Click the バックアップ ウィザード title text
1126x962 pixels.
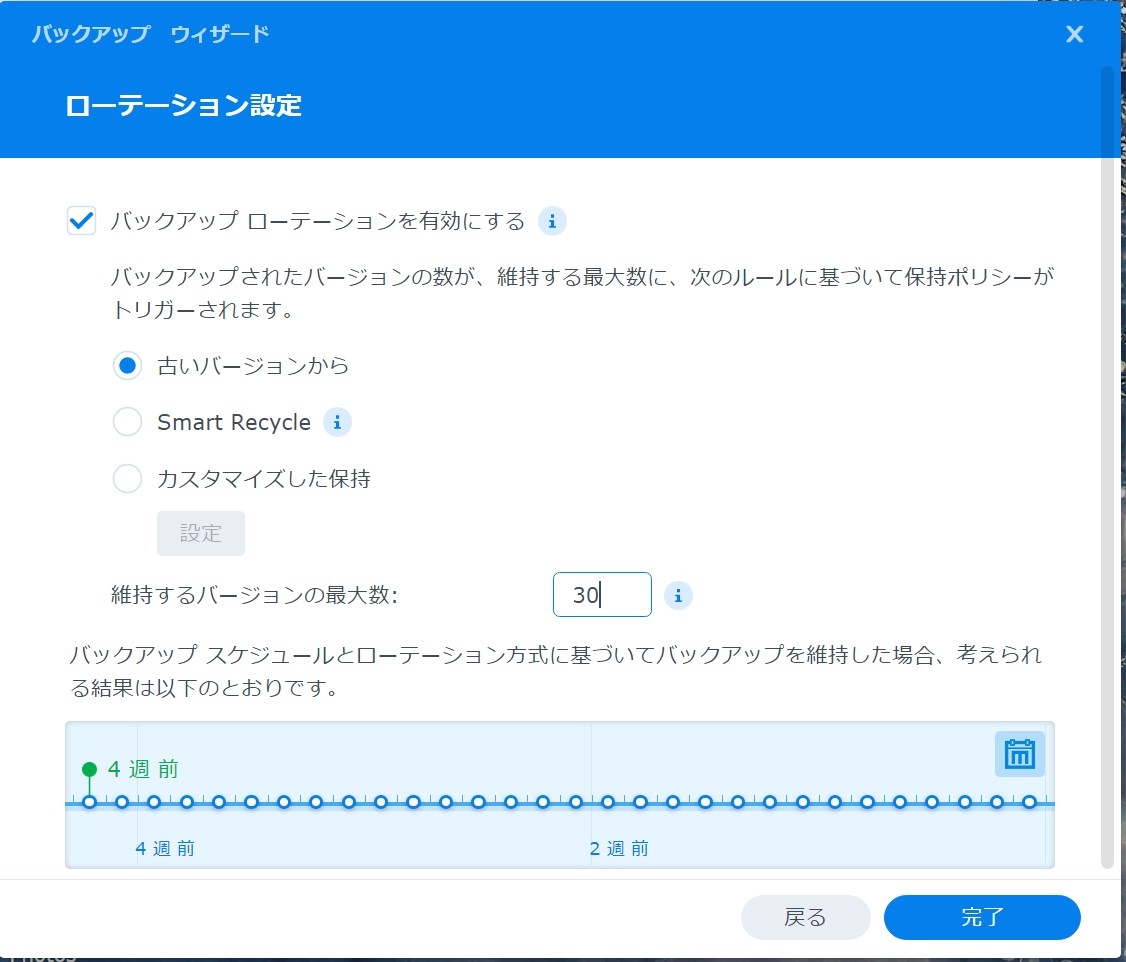click(150, 35)
